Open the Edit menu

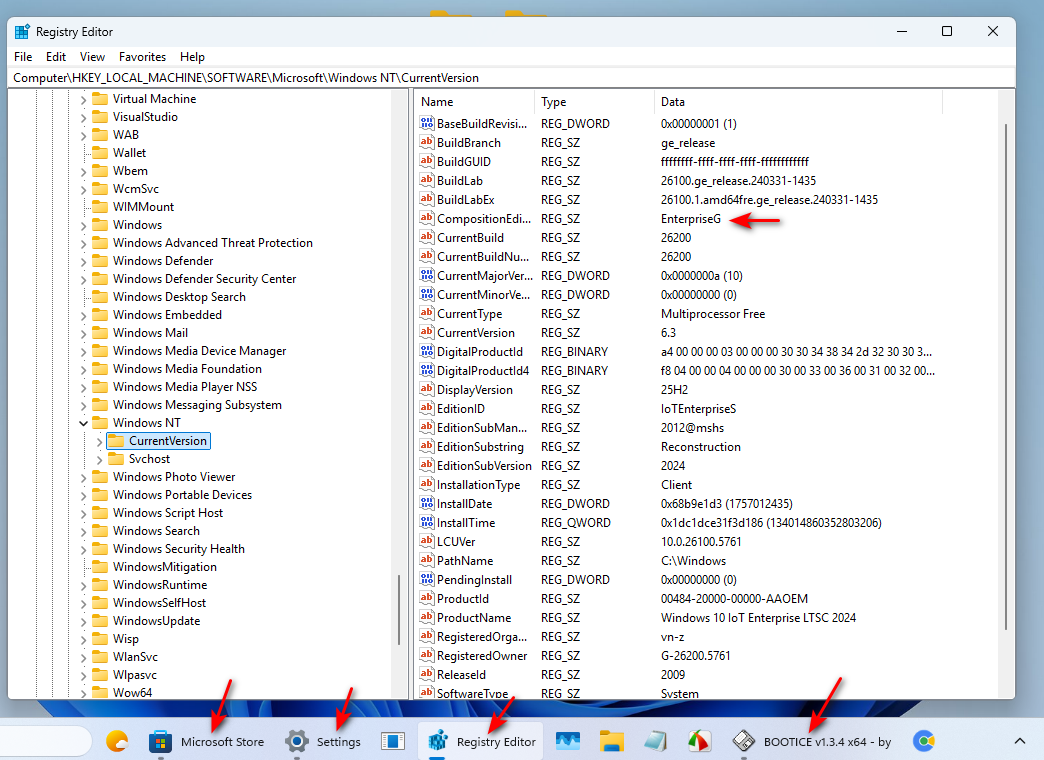point(55,57)
